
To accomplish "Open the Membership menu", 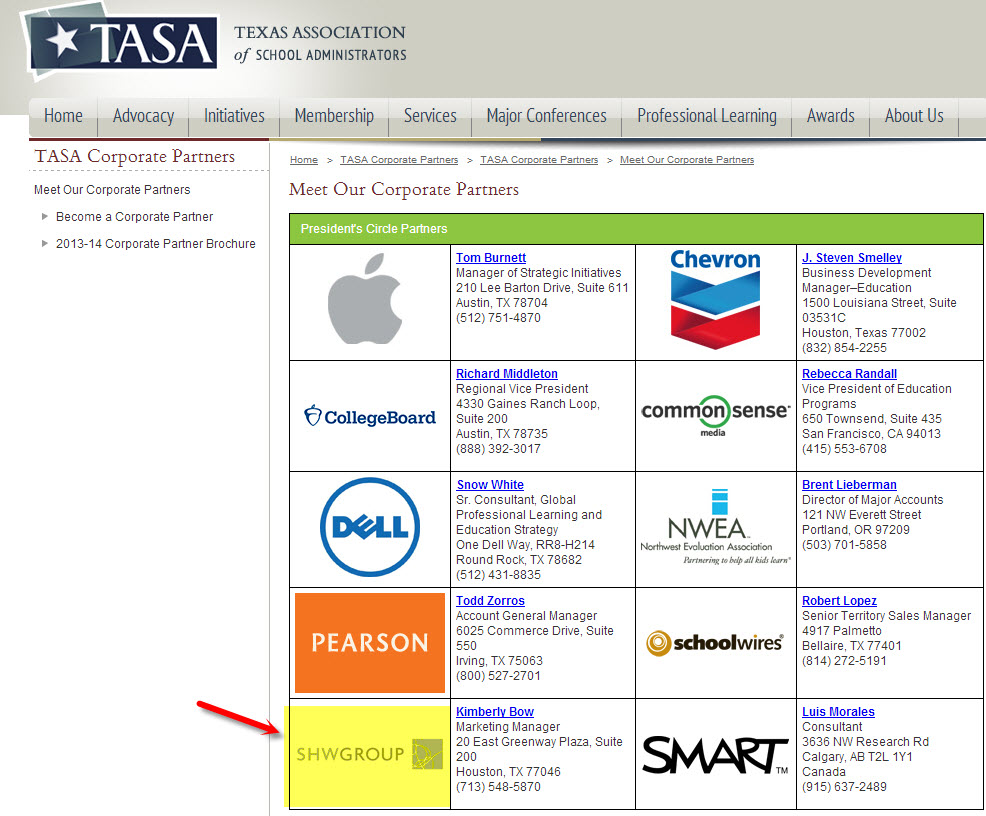I will pos(334,116).
